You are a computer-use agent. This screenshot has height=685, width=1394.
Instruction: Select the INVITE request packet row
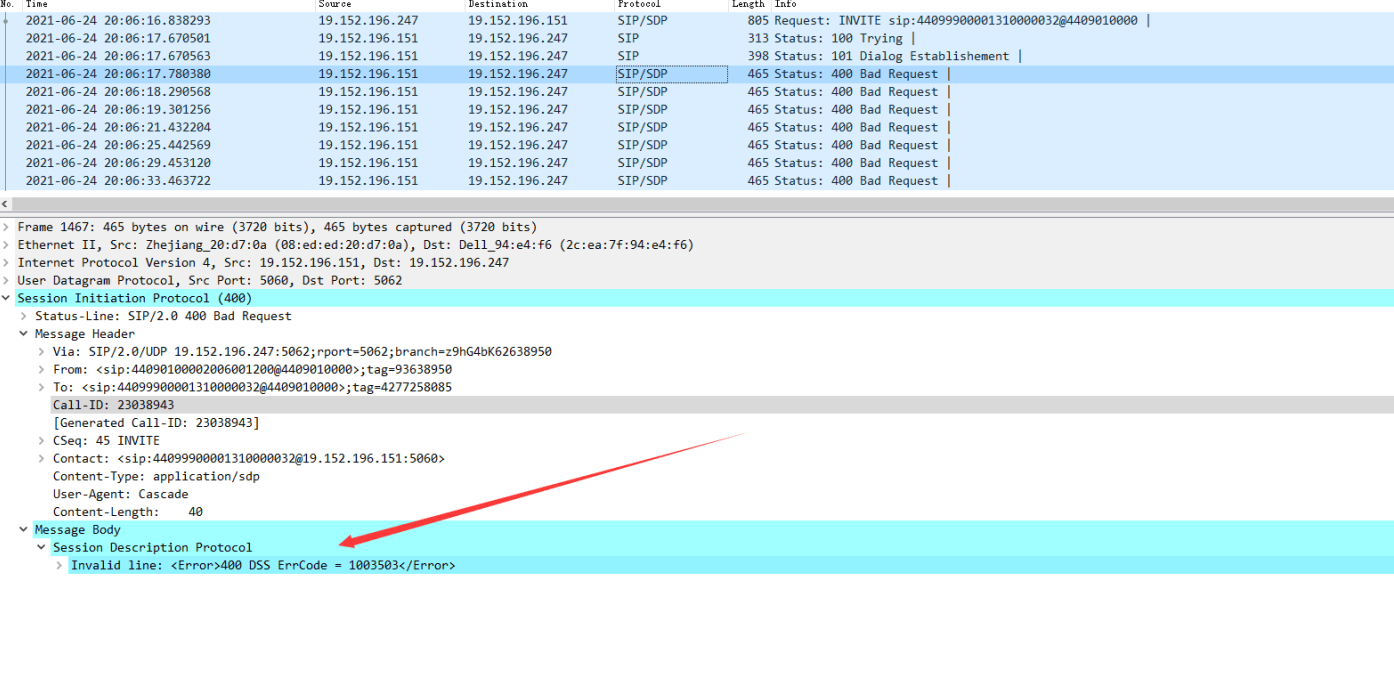pos(500,20)
